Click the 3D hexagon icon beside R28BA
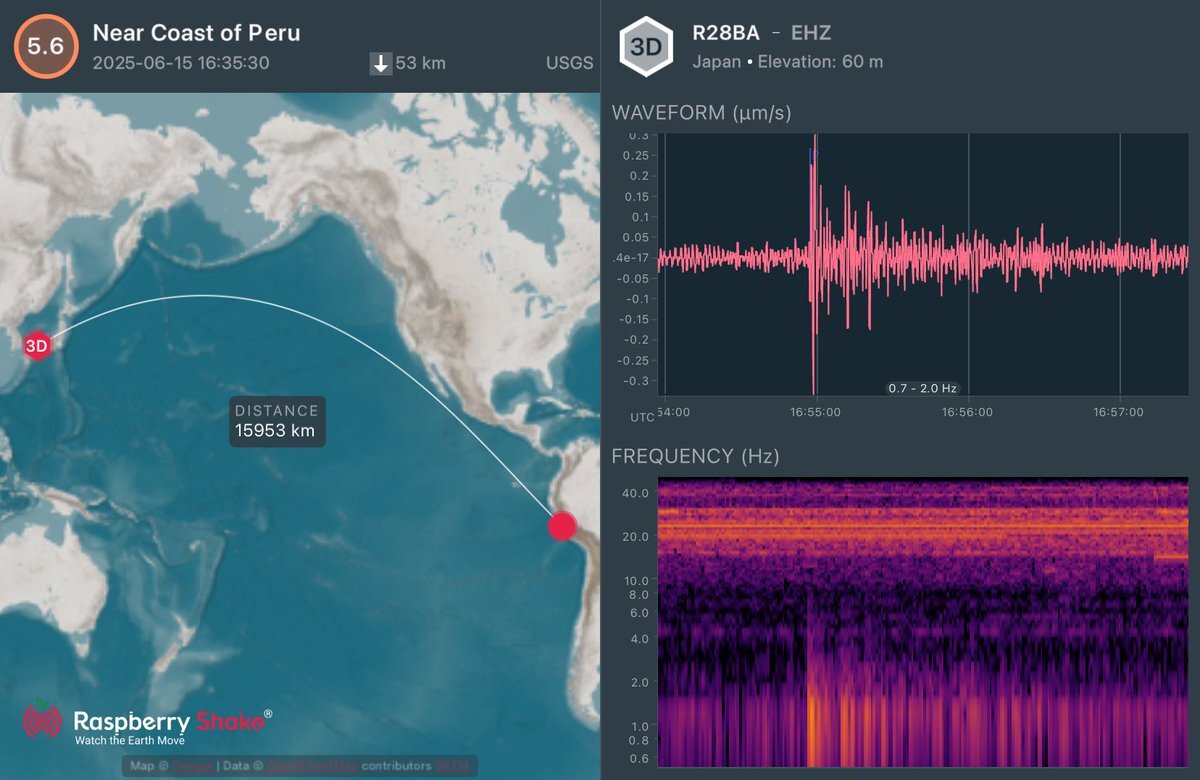Viewport: 1200px width, 780px height. (644, 46)
